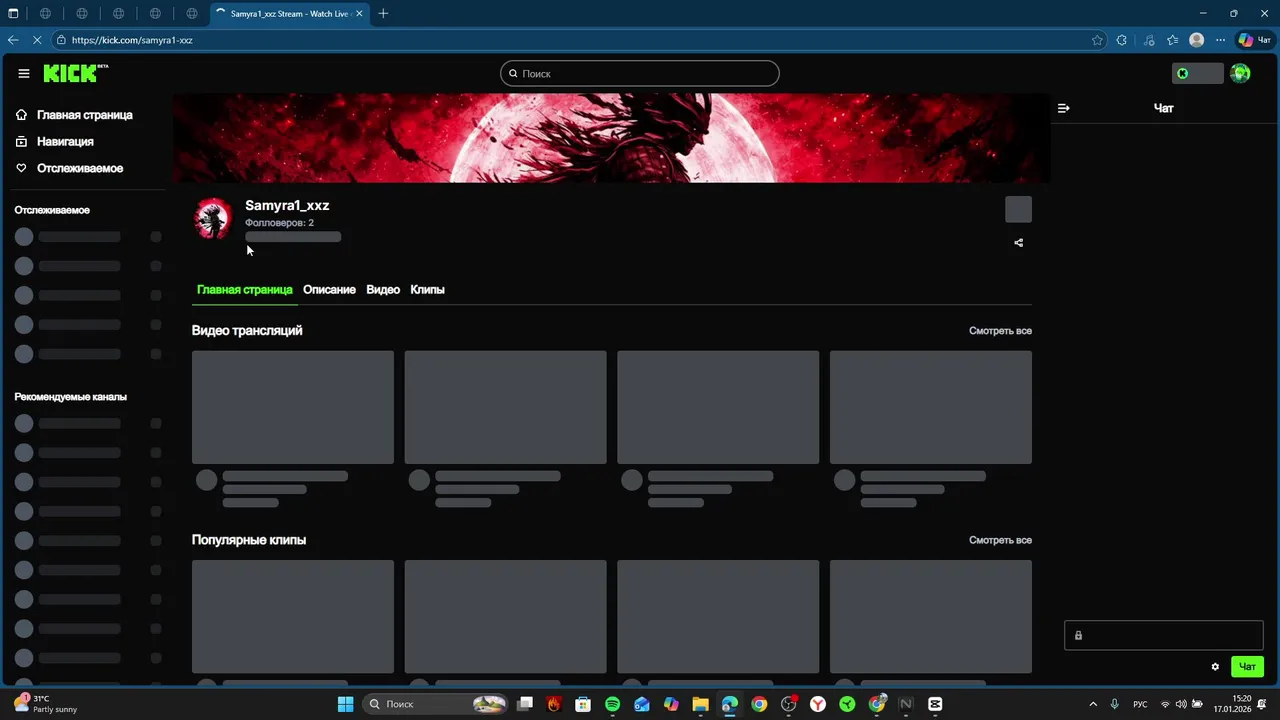Open browser extensions puzzle icon
Image resolution: width=1280 pixels, height=720 pixels.
1121,40
